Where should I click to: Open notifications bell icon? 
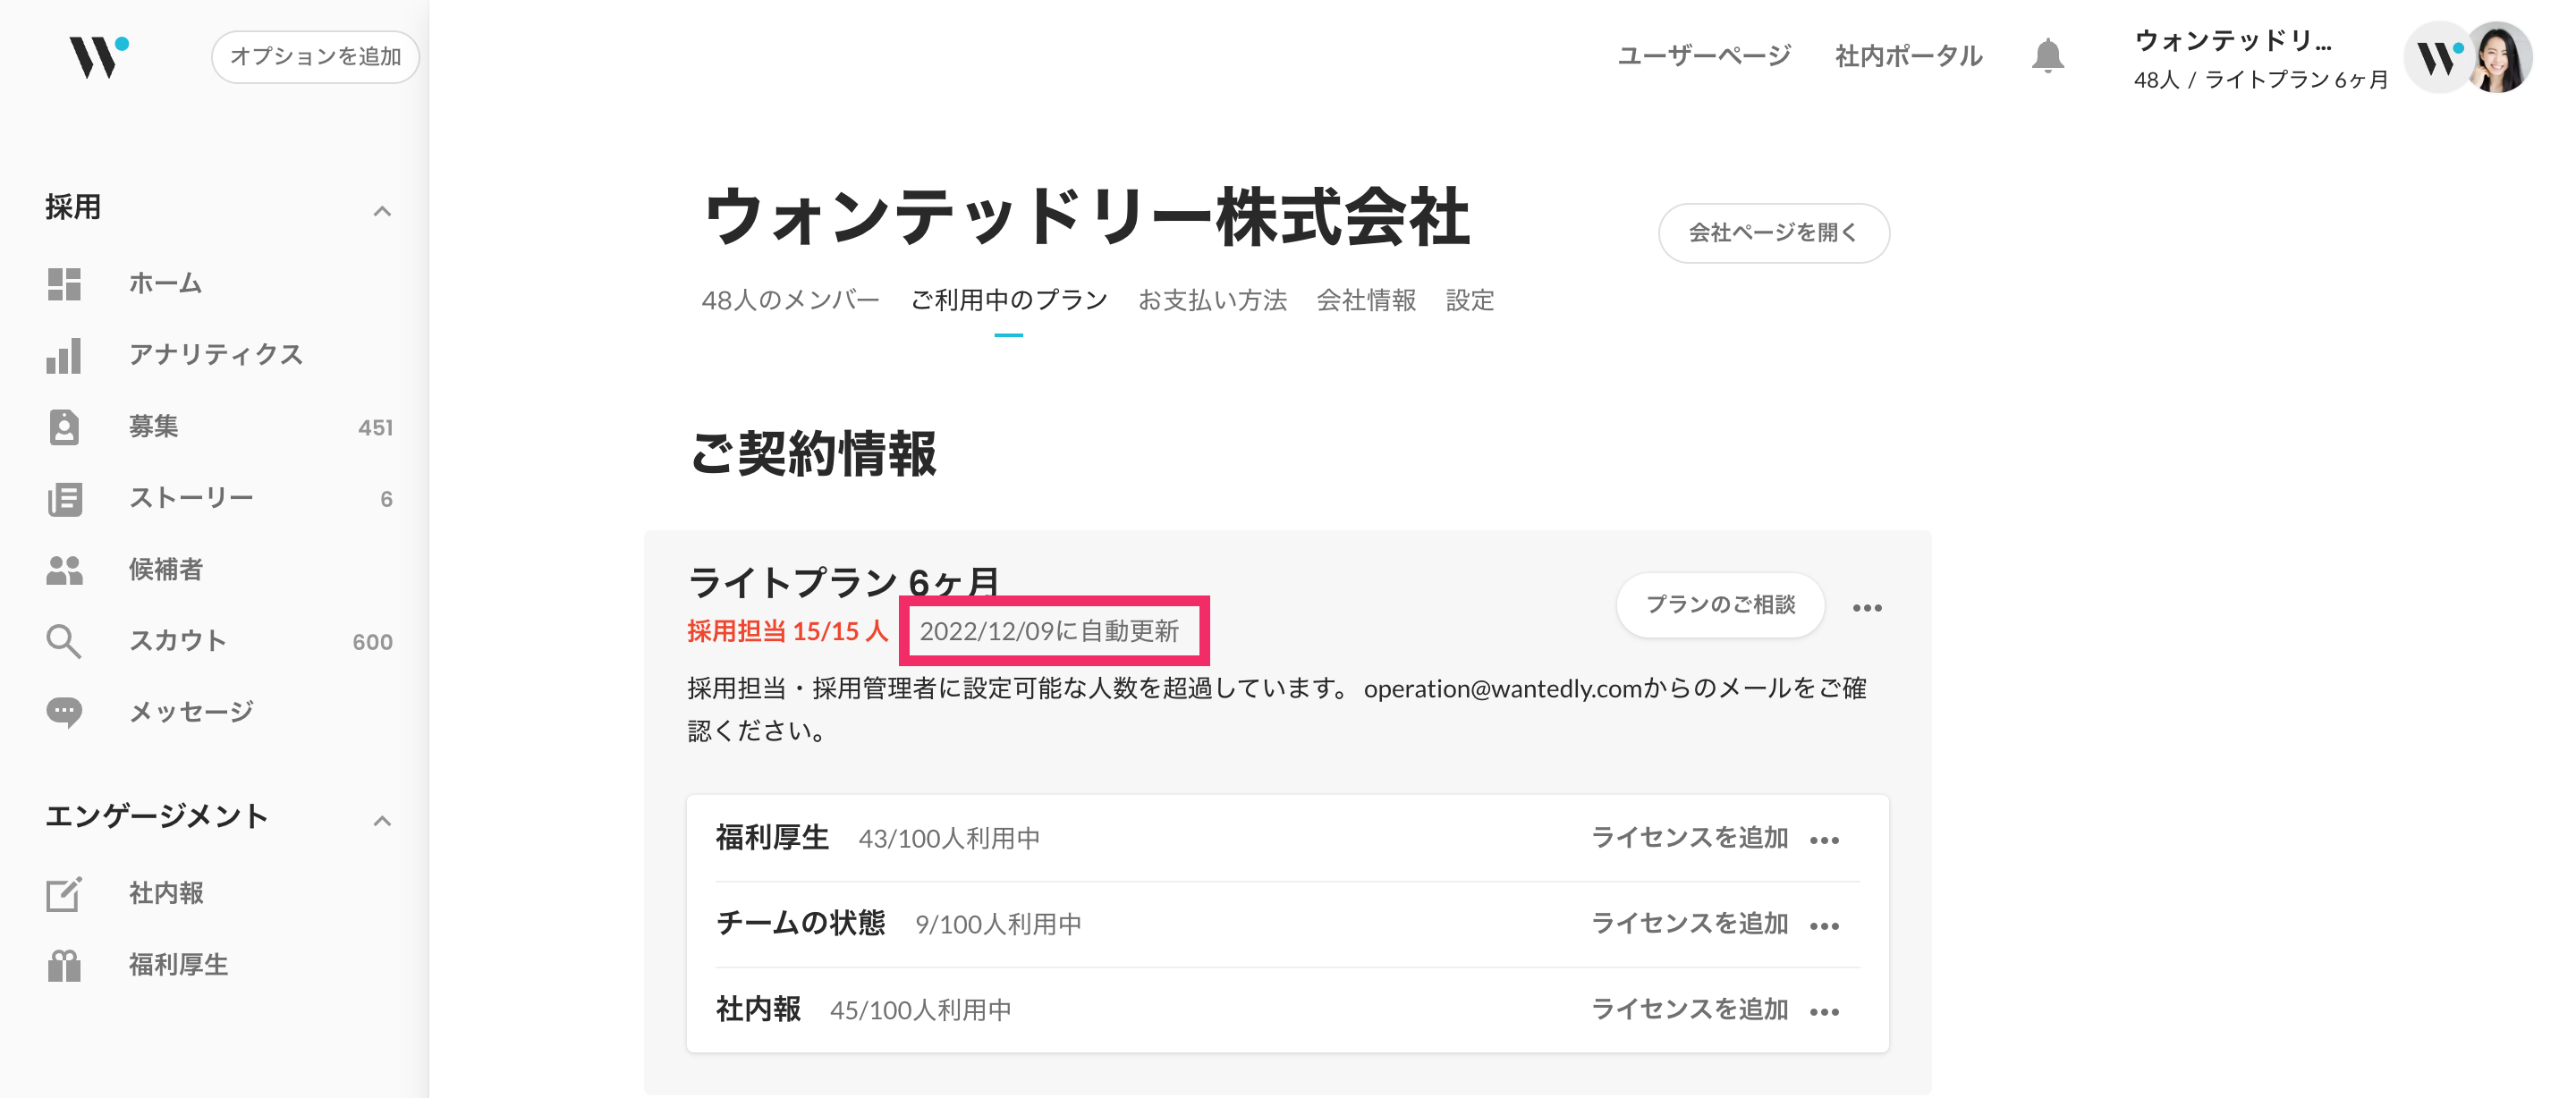(2047, 56)
